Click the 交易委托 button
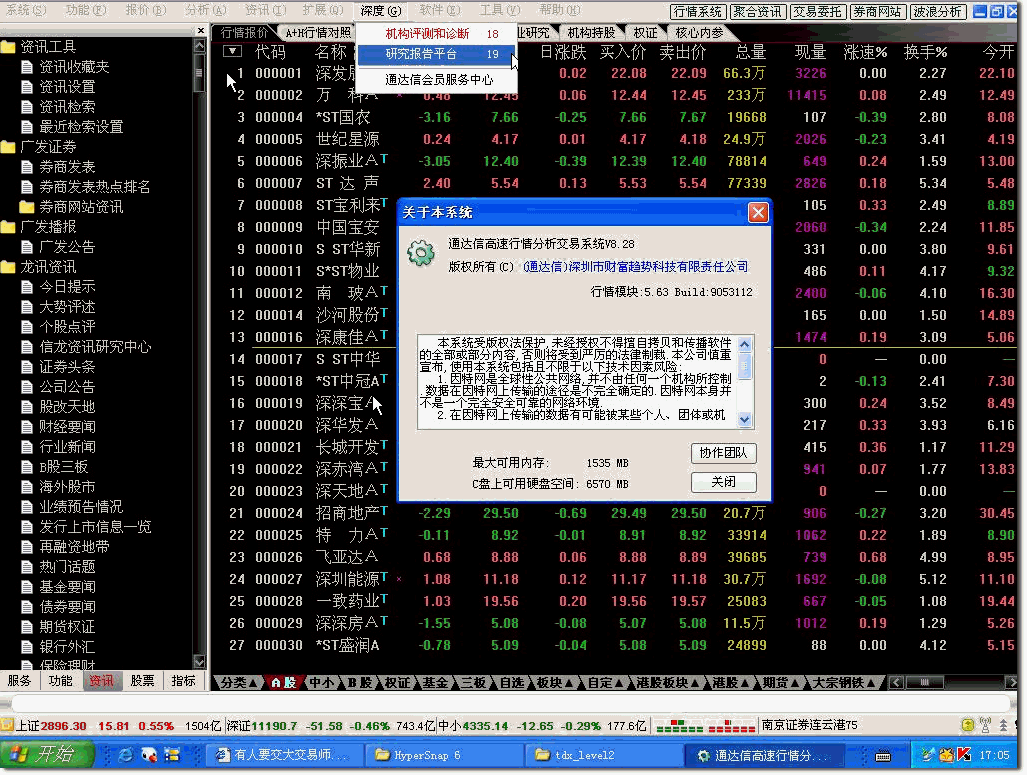Image resolution: width=1027 pixels, height=775 pixels. click(x=817, y=12)
